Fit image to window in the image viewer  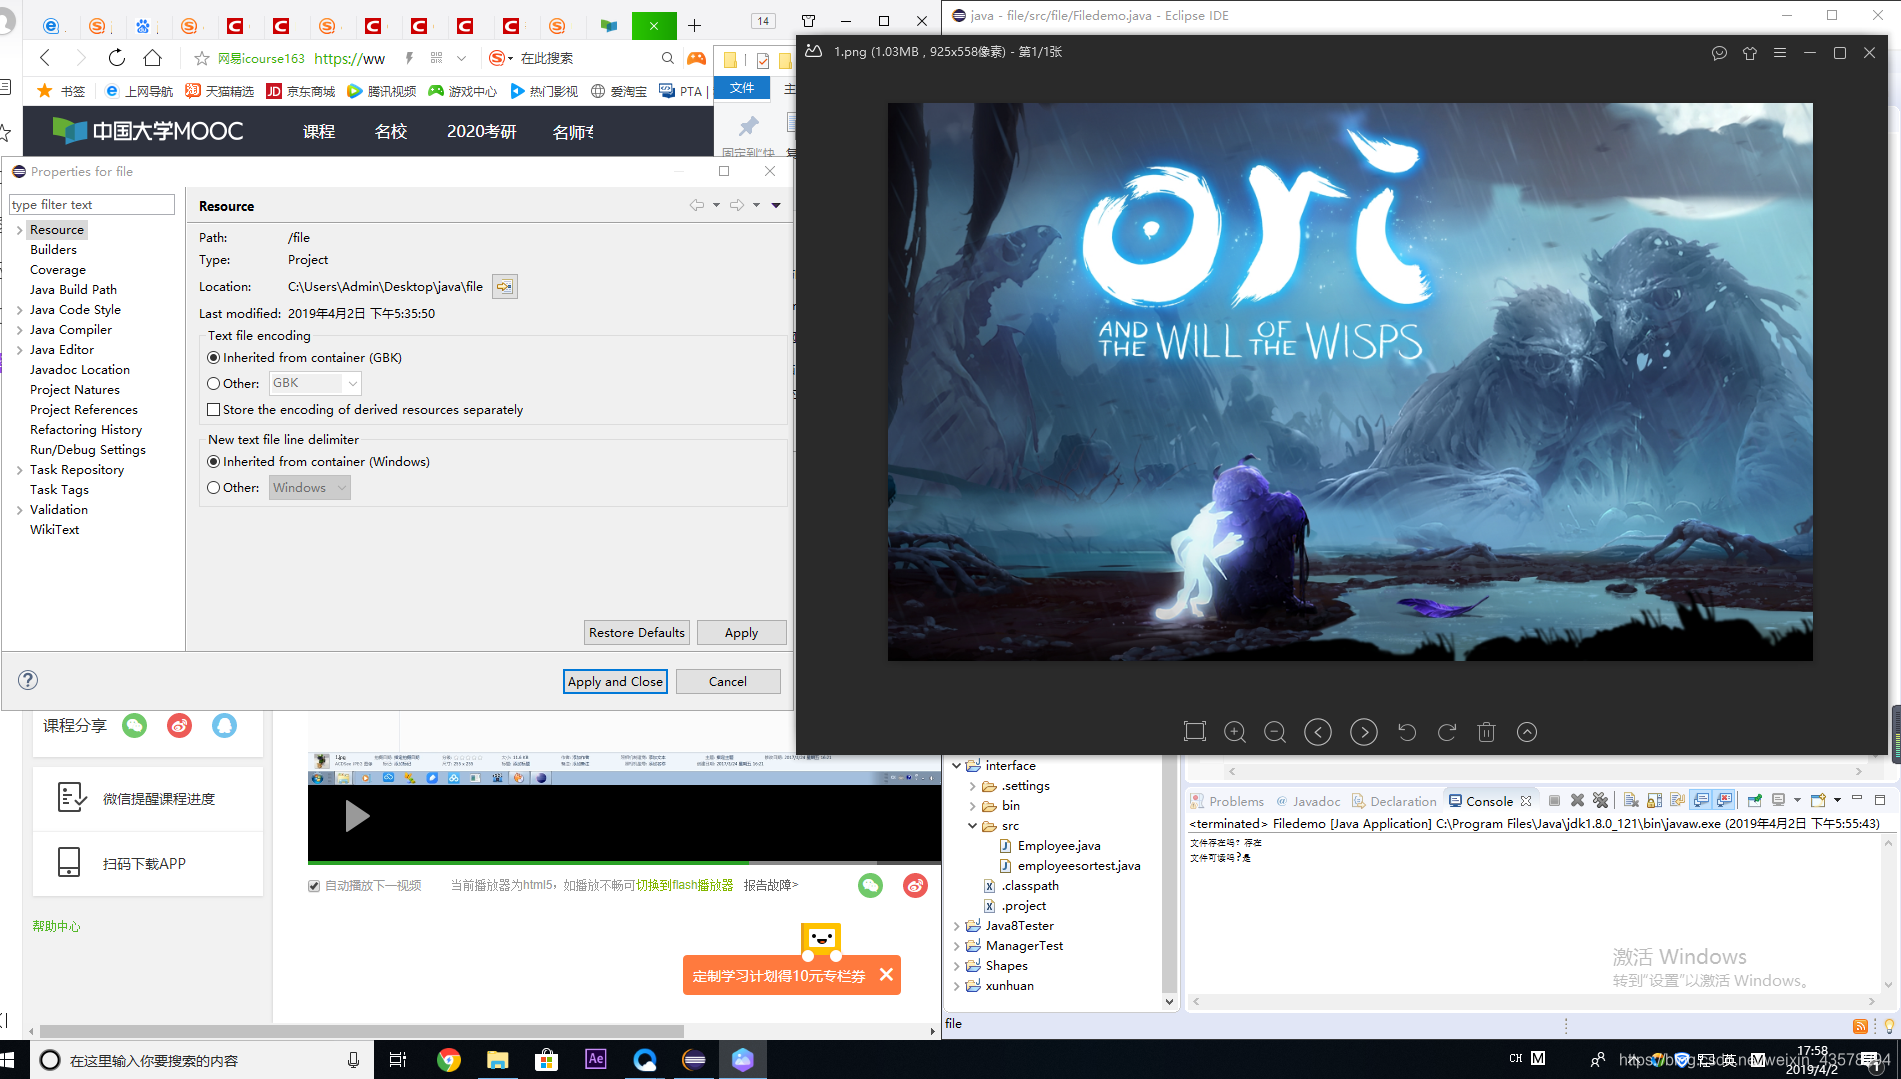(x=1194, y=732)
